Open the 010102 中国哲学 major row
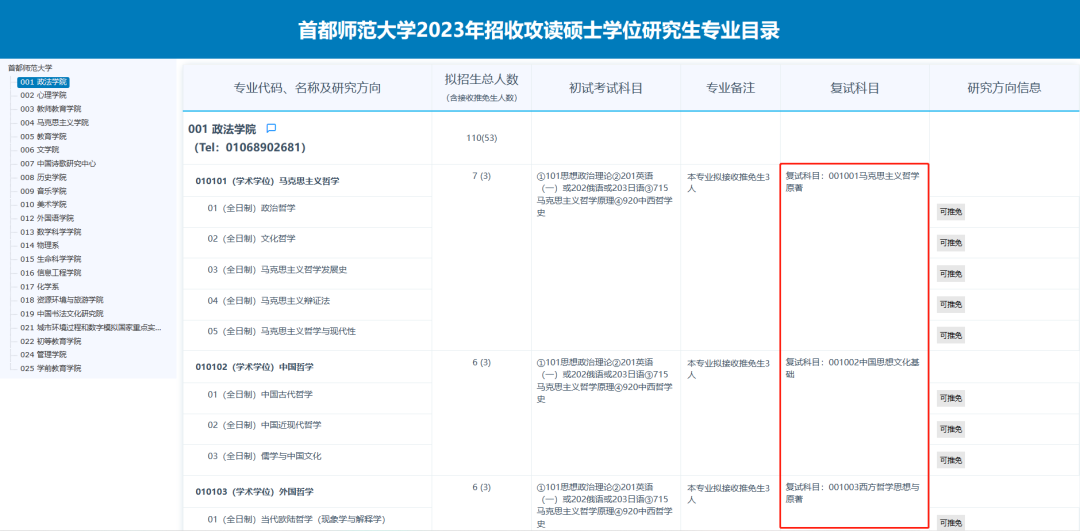Viewport: 1080px width, 531px height. tap(254, 367)
